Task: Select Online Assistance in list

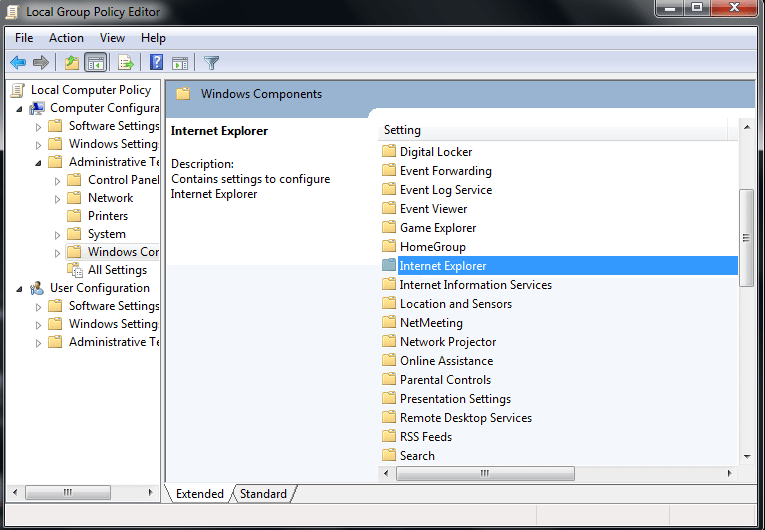Action: point(446,361)
